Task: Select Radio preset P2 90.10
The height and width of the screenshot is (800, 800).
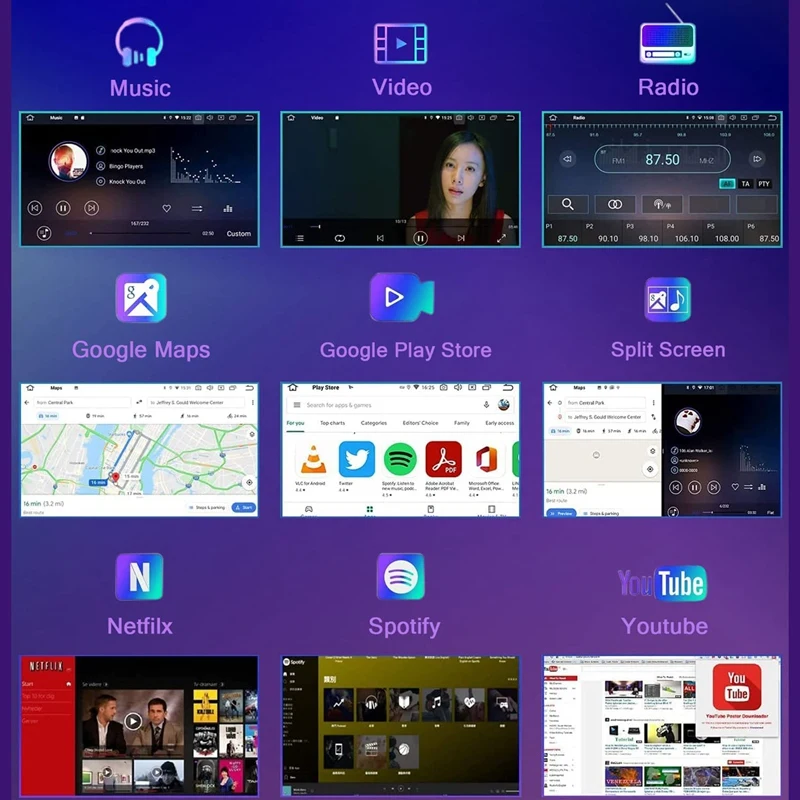Action: 603,233
